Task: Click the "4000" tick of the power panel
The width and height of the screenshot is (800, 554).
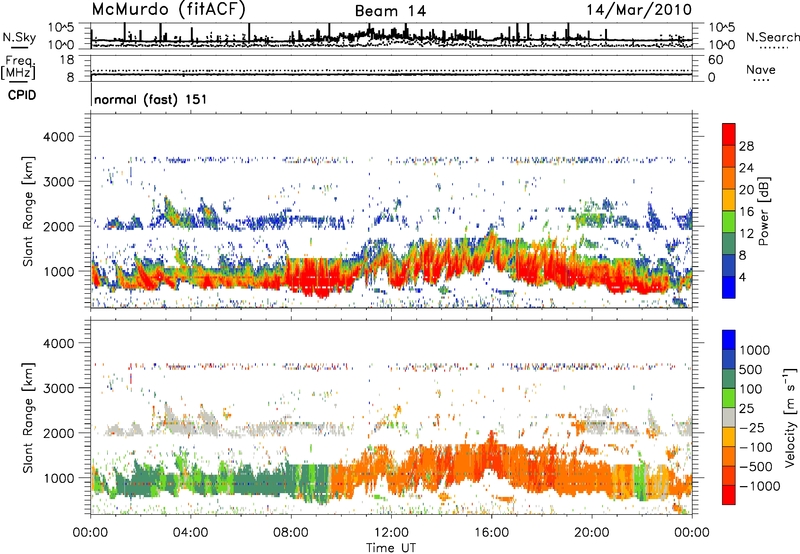Action: [59, 137]
